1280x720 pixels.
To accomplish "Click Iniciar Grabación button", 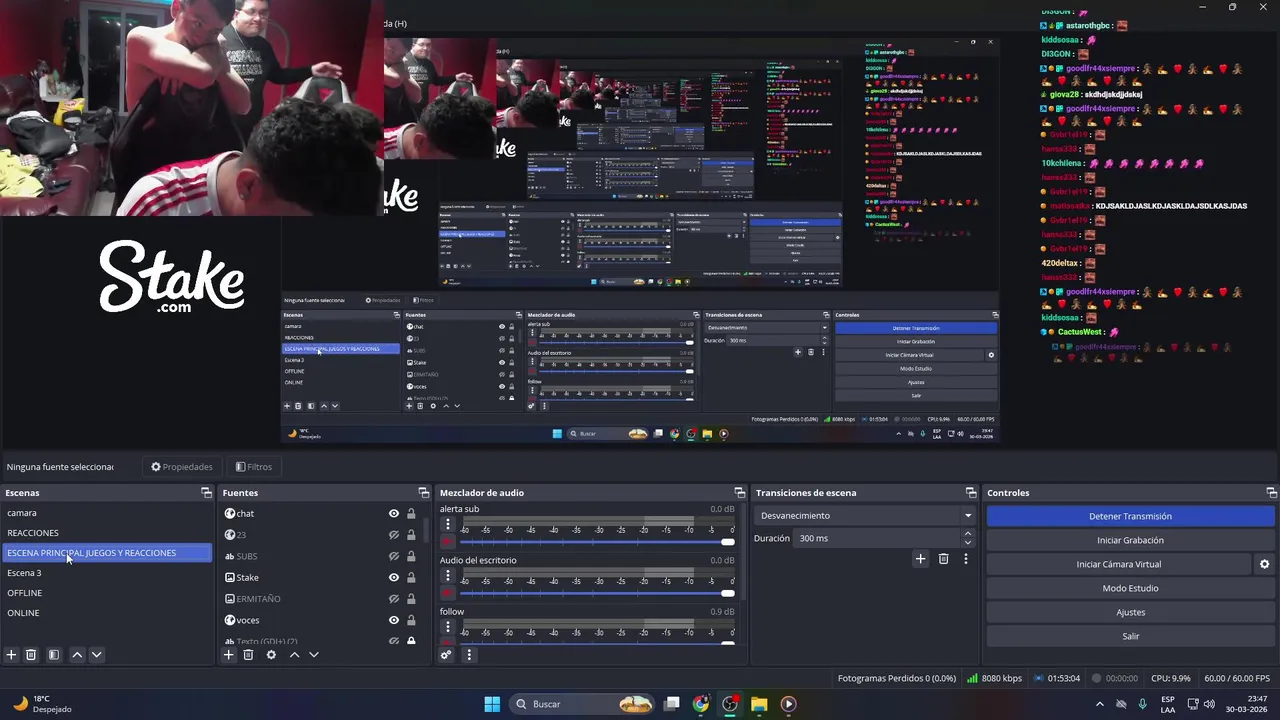I will point(1130,540).
